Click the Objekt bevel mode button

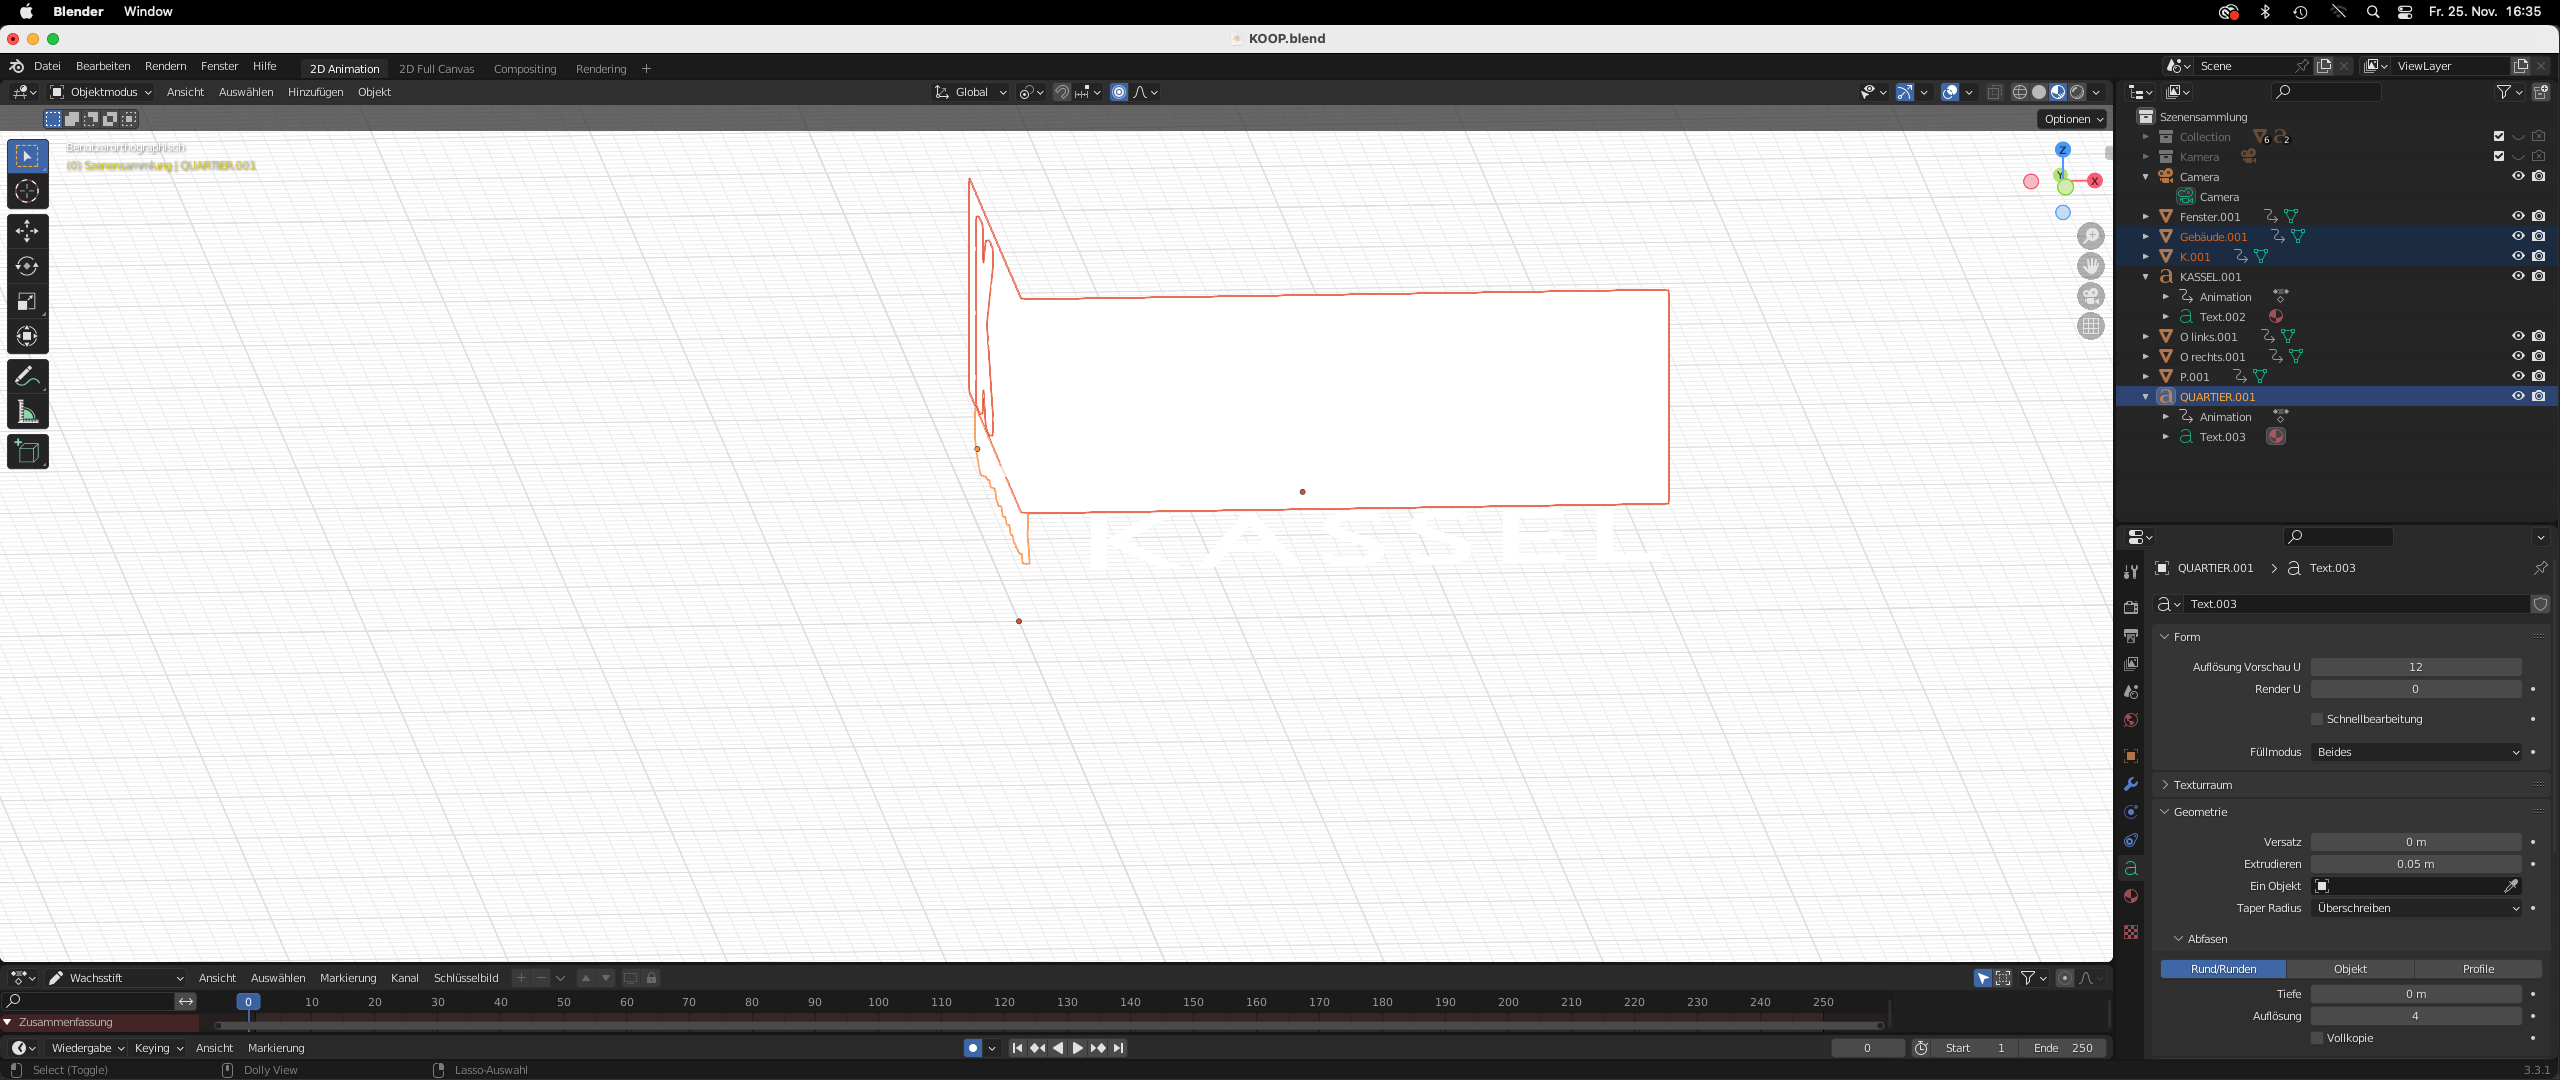point(2350,969)
